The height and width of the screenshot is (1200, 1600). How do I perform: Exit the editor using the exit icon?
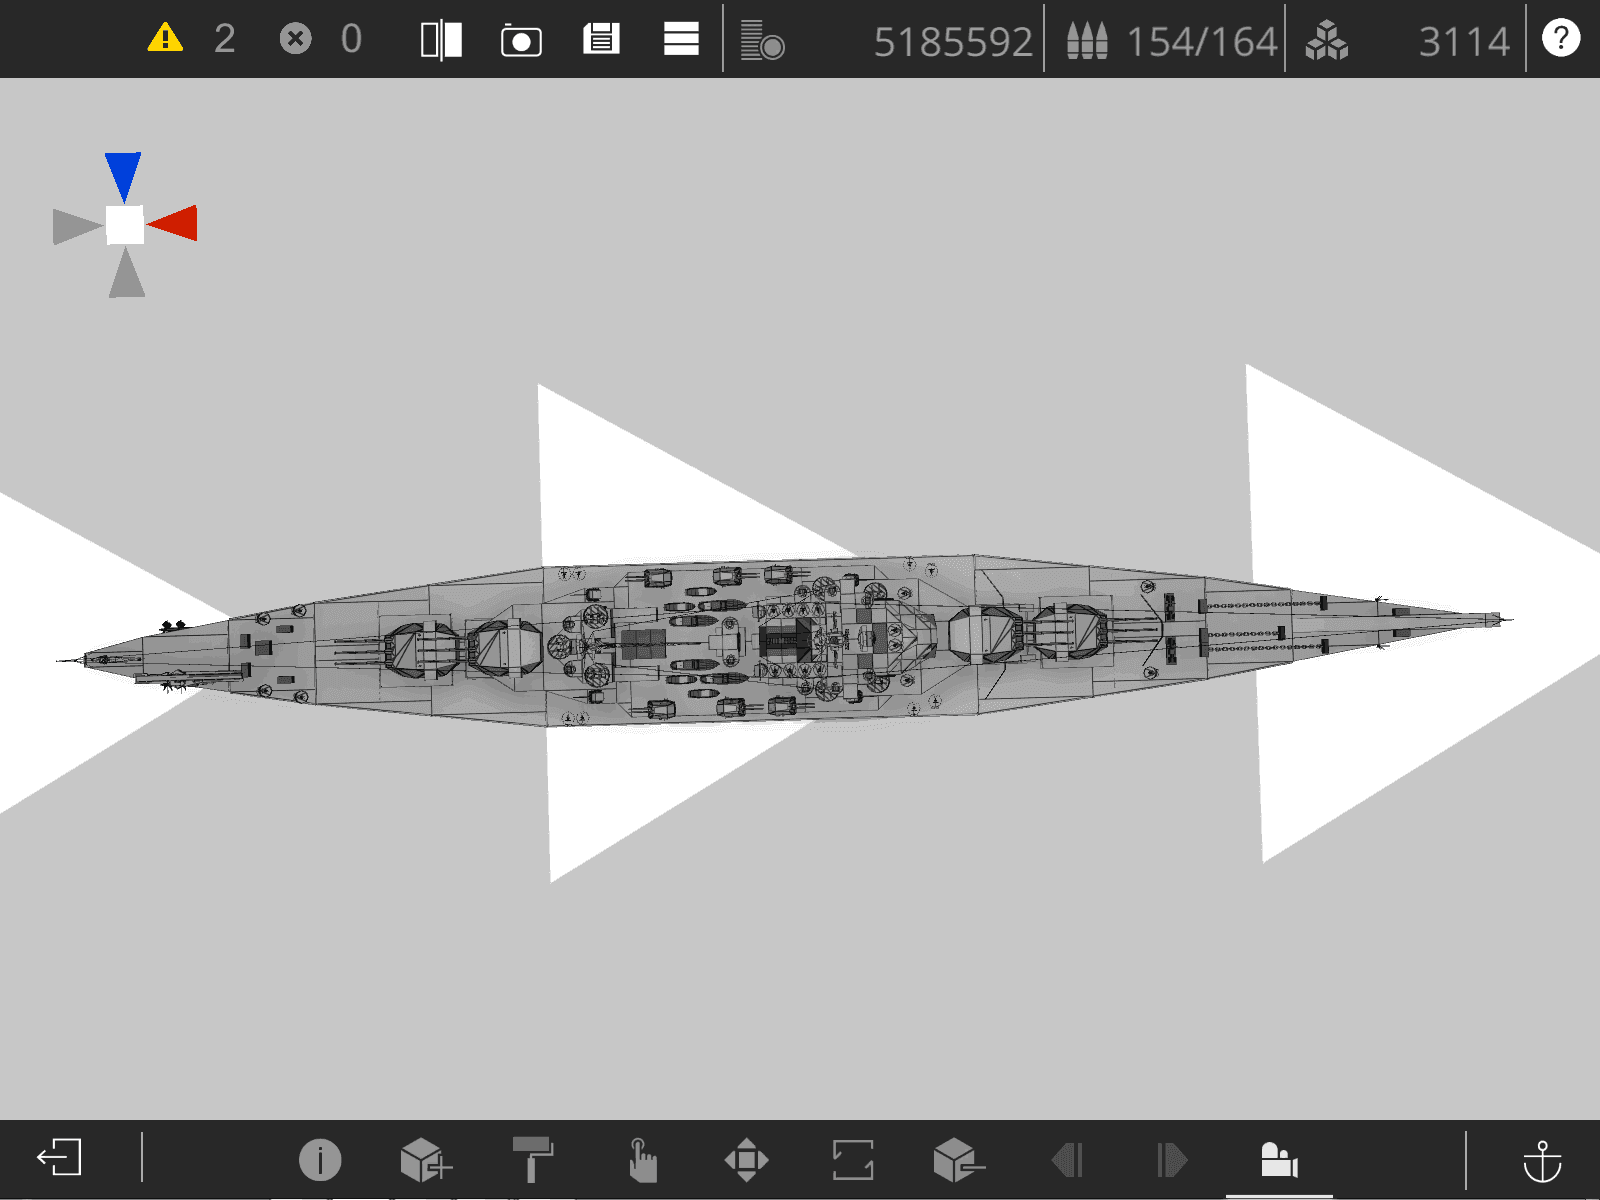click(59, 1158)
